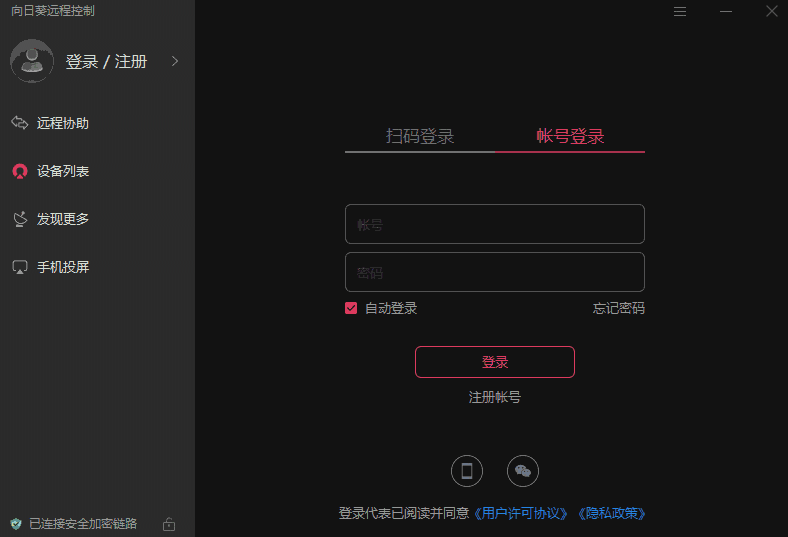
Task: Click the 手机投屏 screen-cast icon
Action: click(x=20, y=267)
